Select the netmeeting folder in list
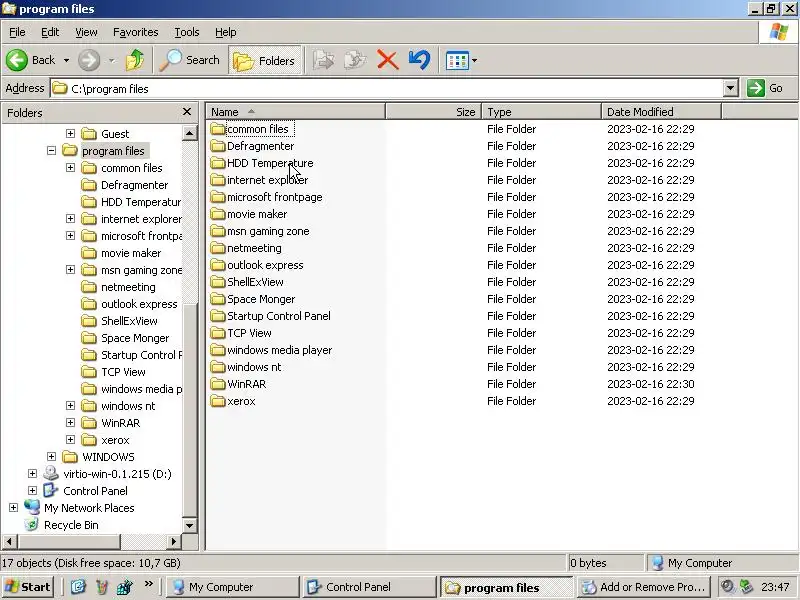The image size is (800, 600). [x=254, y=248]
